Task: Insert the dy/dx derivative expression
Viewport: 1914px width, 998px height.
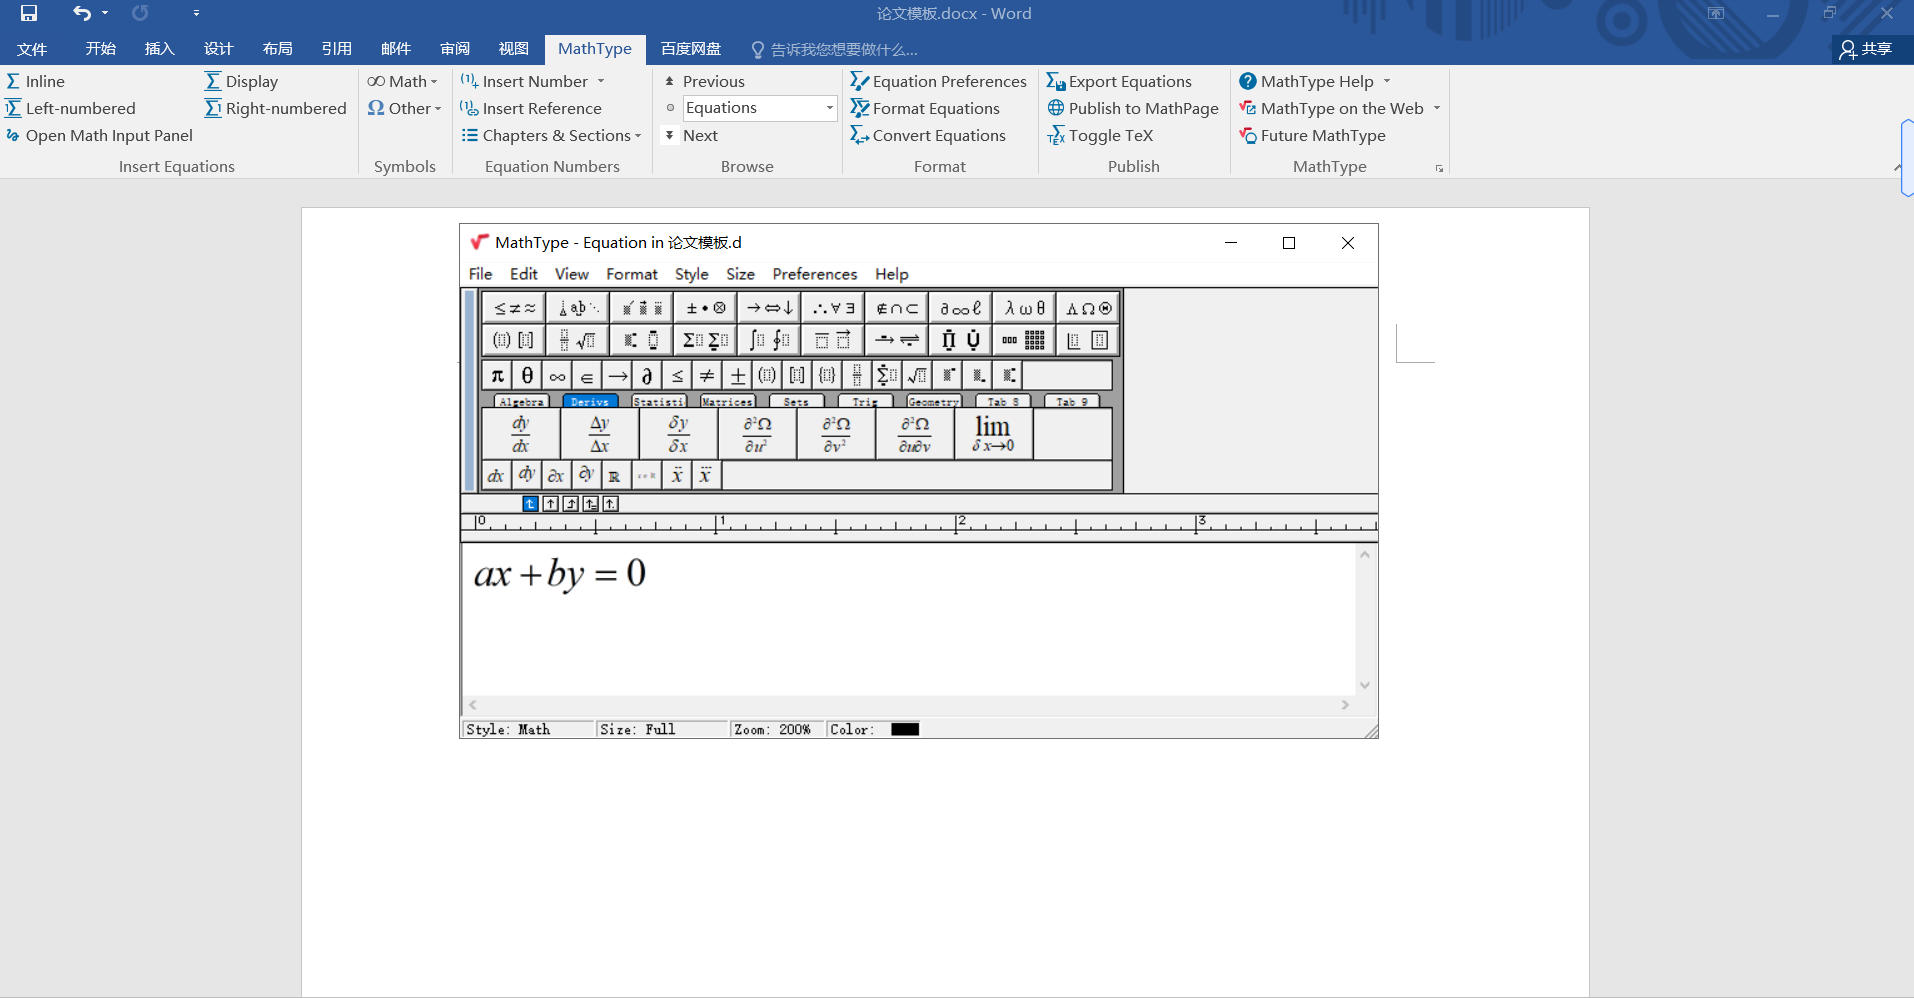Action: (521, 434)
